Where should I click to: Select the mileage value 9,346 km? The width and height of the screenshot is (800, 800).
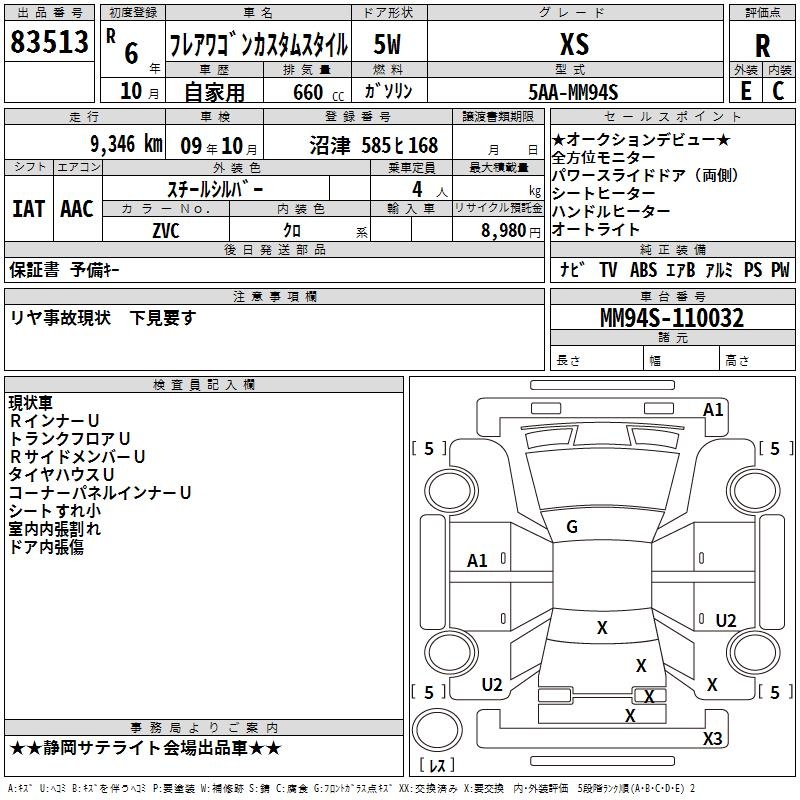125,144
